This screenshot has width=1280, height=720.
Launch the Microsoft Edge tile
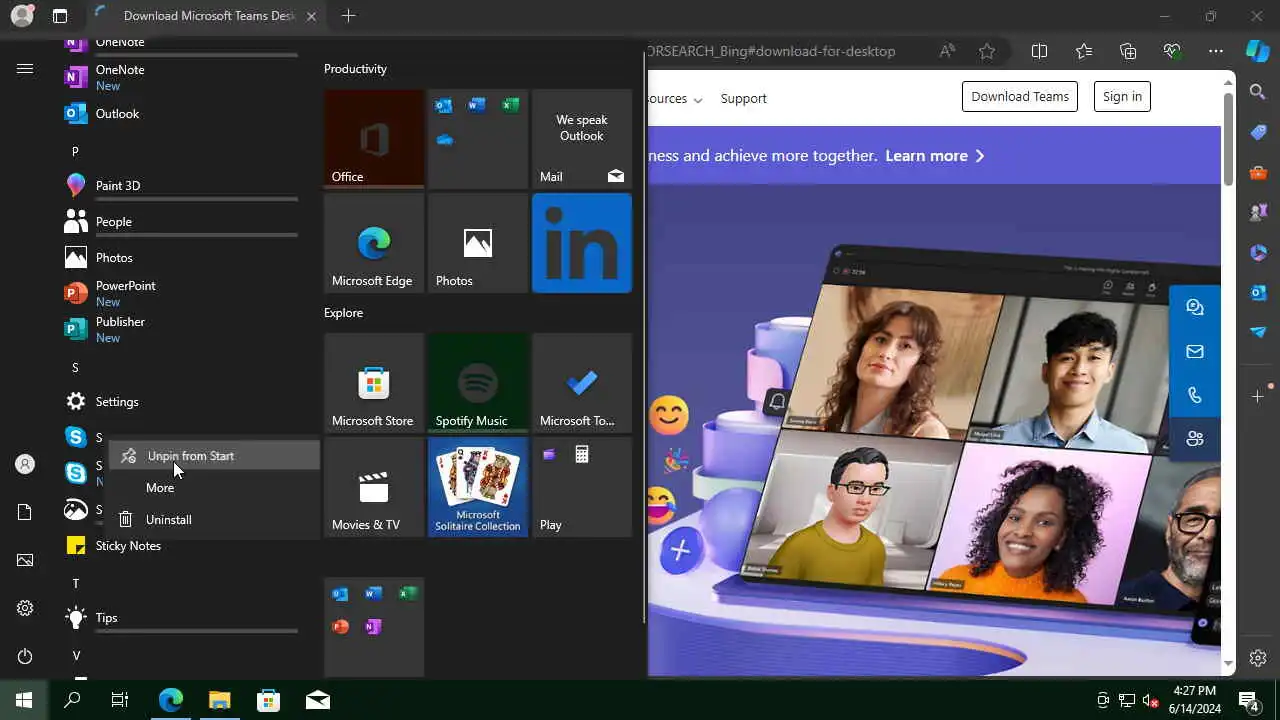(x=374, y=243)
